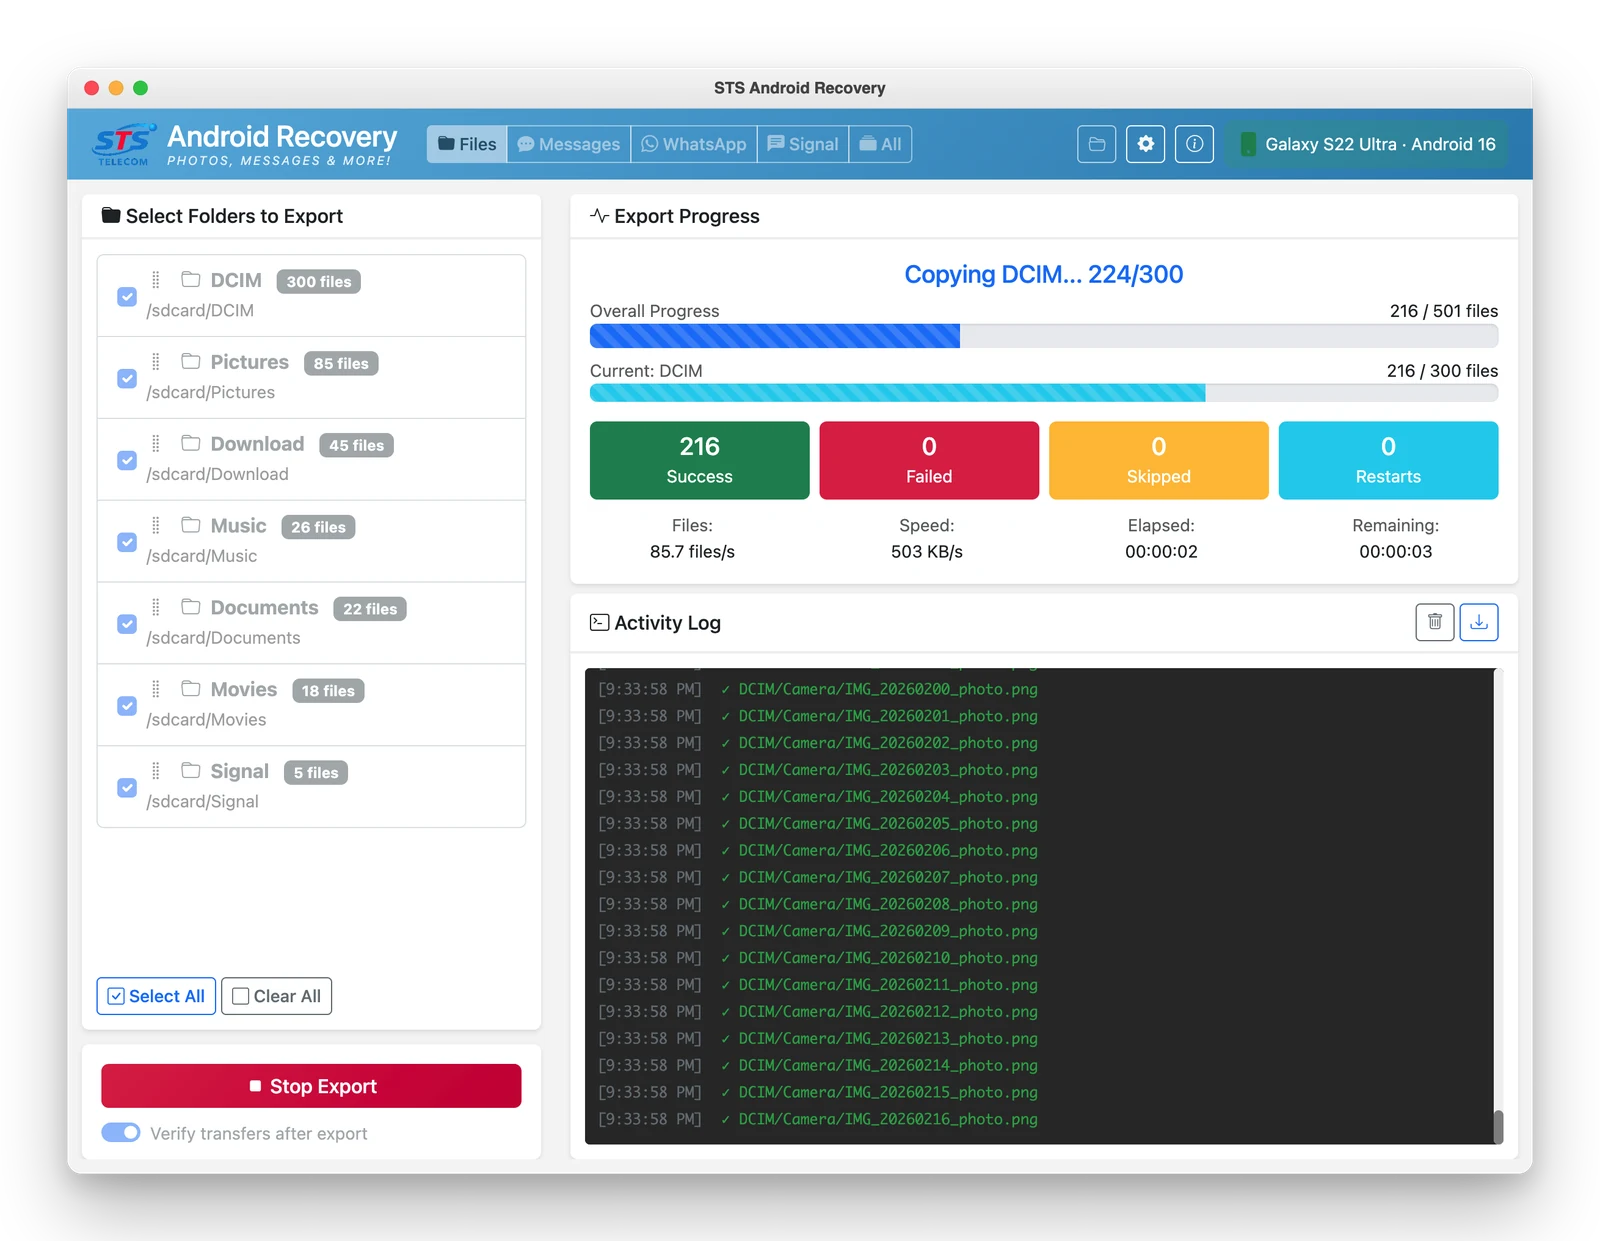Switch to the WhatsApp tab
This screenshot has width=1600, height=1241.
coord(694,144)
